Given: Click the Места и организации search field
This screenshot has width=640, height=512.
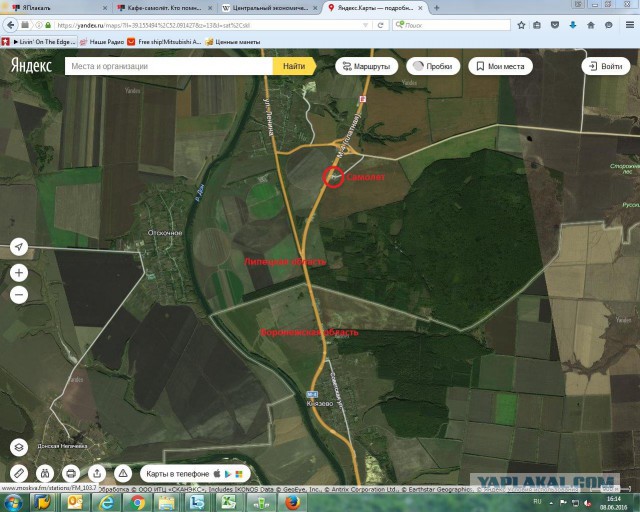Looking at the screenshot, I should pyautogui.click(x=169, y=66).
